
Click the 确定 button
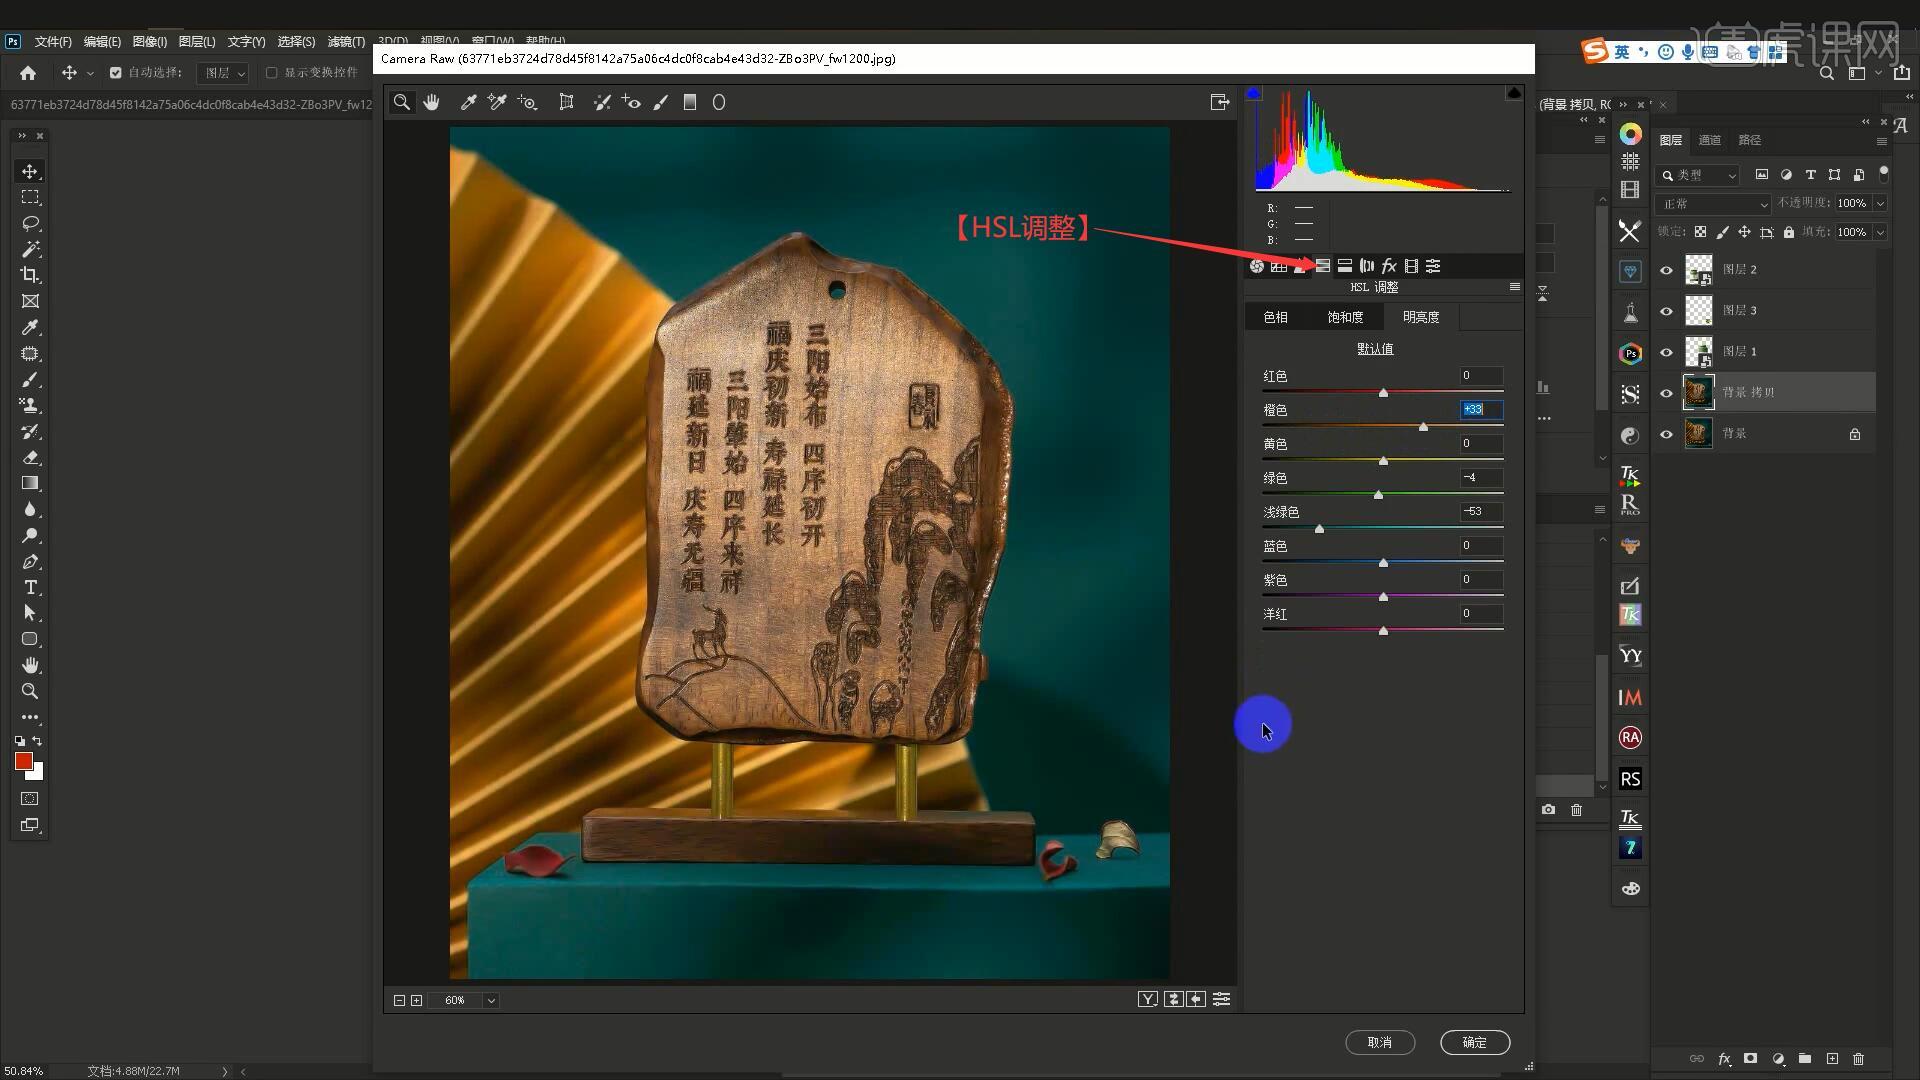coord(1474,1042)
